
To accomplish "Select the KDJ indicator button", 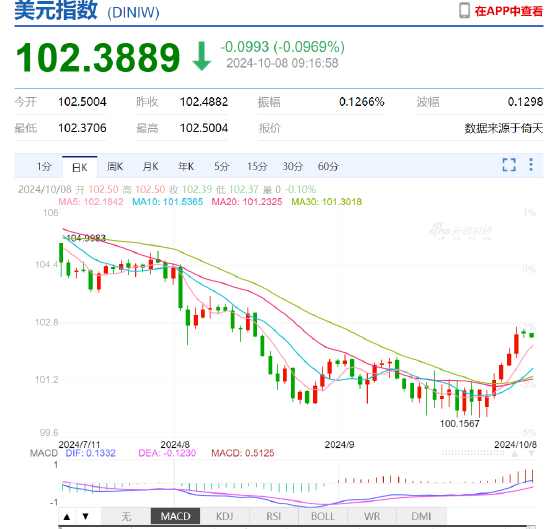I will point(224,516).
